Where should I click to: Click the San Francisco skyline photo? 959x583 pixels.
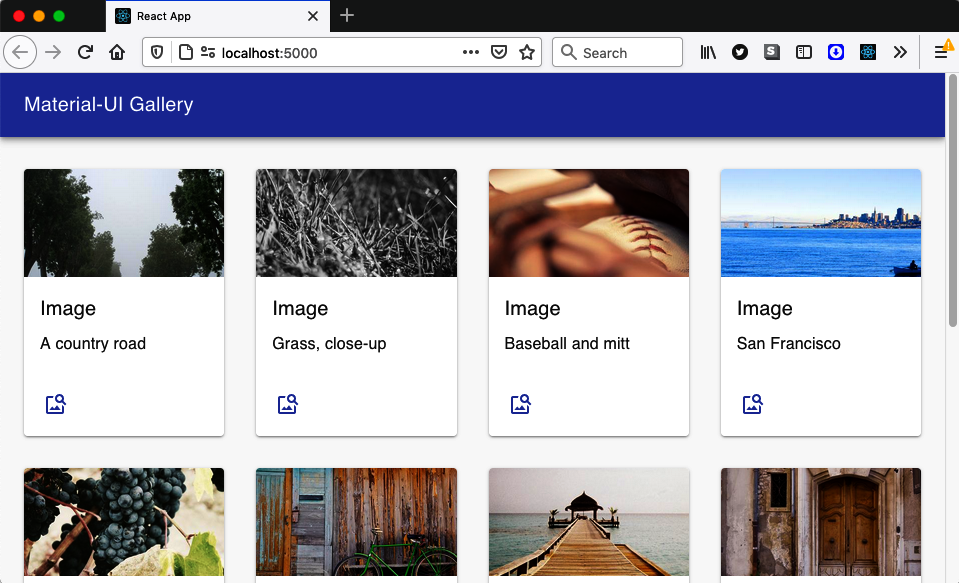click(821, 223)
